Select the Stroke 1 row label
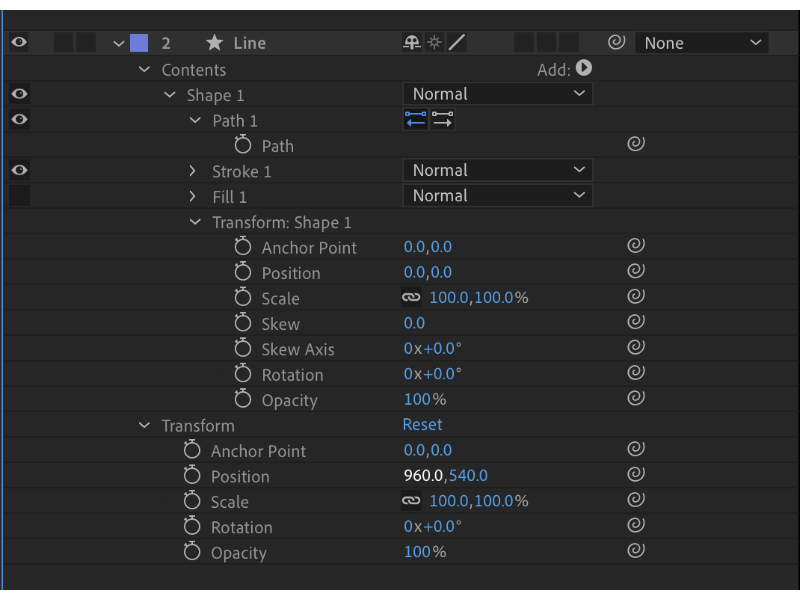This screenshot has height=600, width=800. [x=242, y=171]
